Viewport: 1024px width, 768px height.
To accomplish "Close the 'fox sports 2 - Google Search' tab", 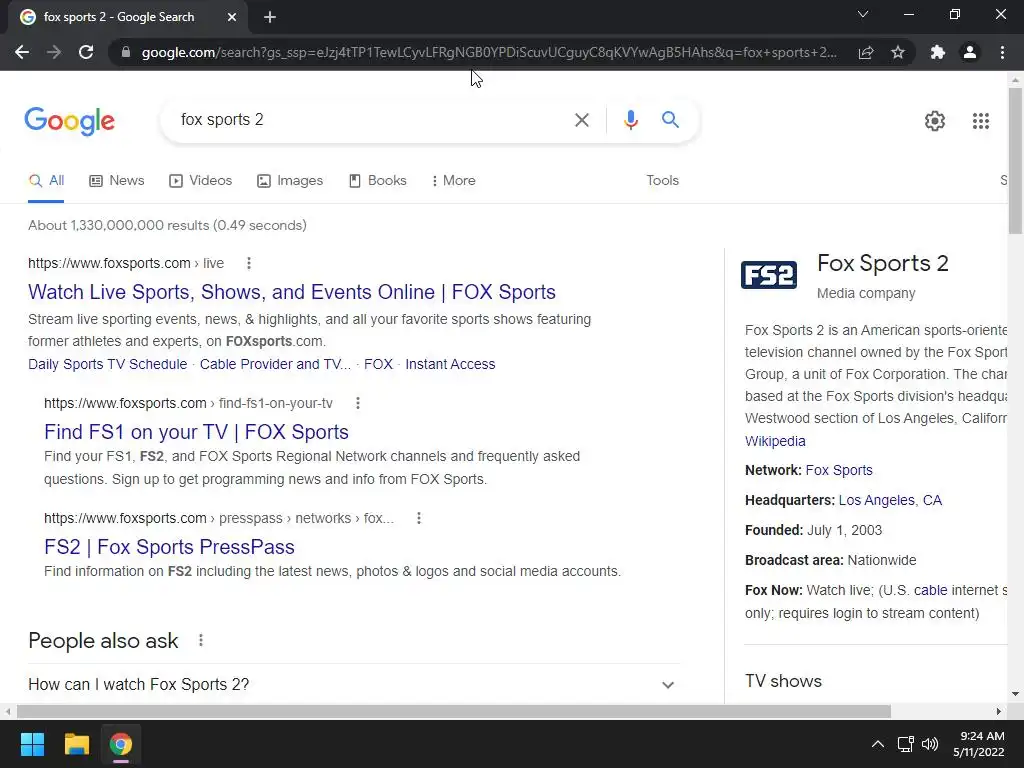I will point(232,17).
